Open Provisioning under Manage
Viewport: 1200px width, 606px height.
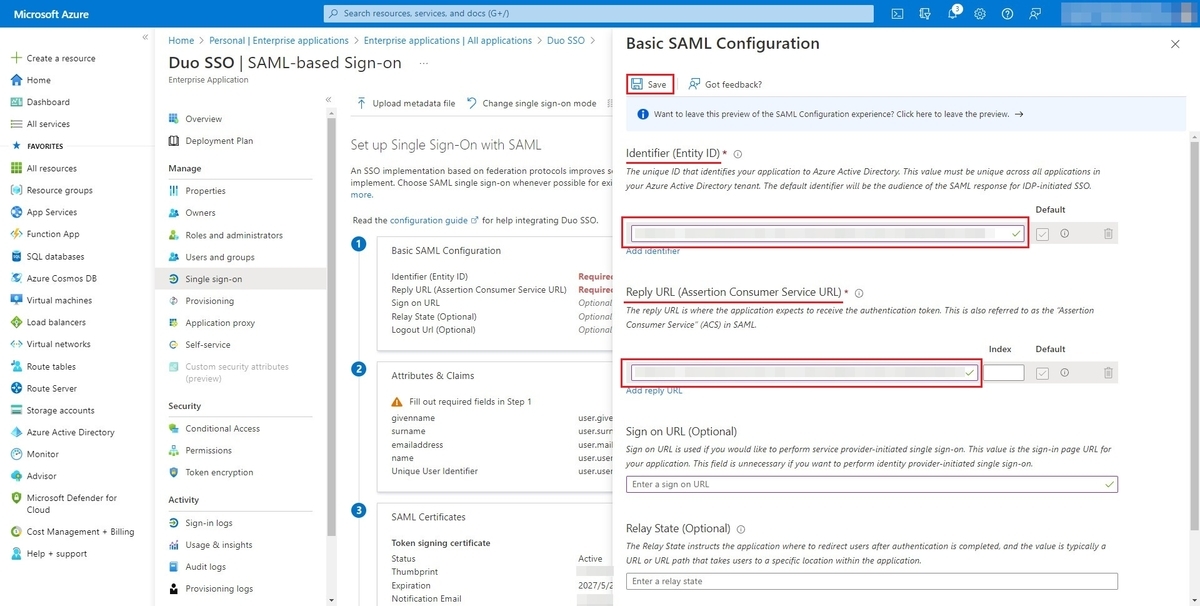tap(209, 301)
